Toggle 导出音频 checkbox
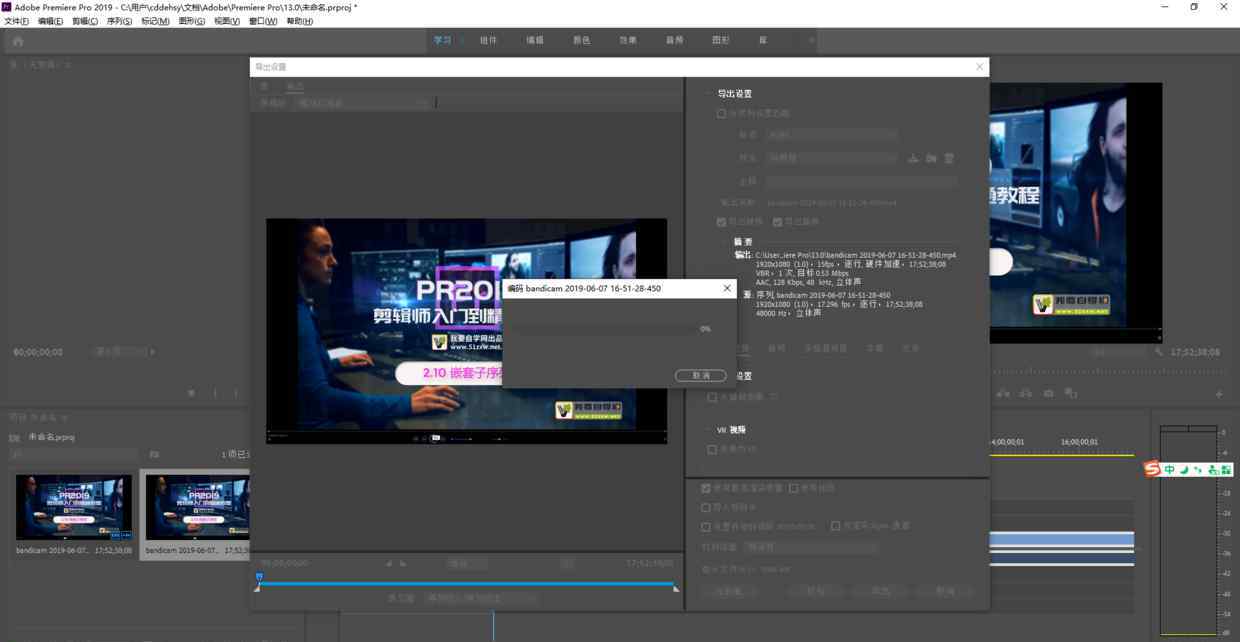The width and height of the screenshot is (1240, 642). 777,222
